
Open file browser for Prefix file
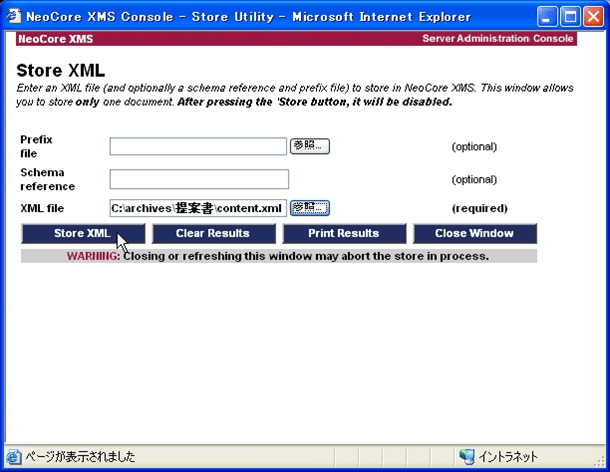(309, 146)
